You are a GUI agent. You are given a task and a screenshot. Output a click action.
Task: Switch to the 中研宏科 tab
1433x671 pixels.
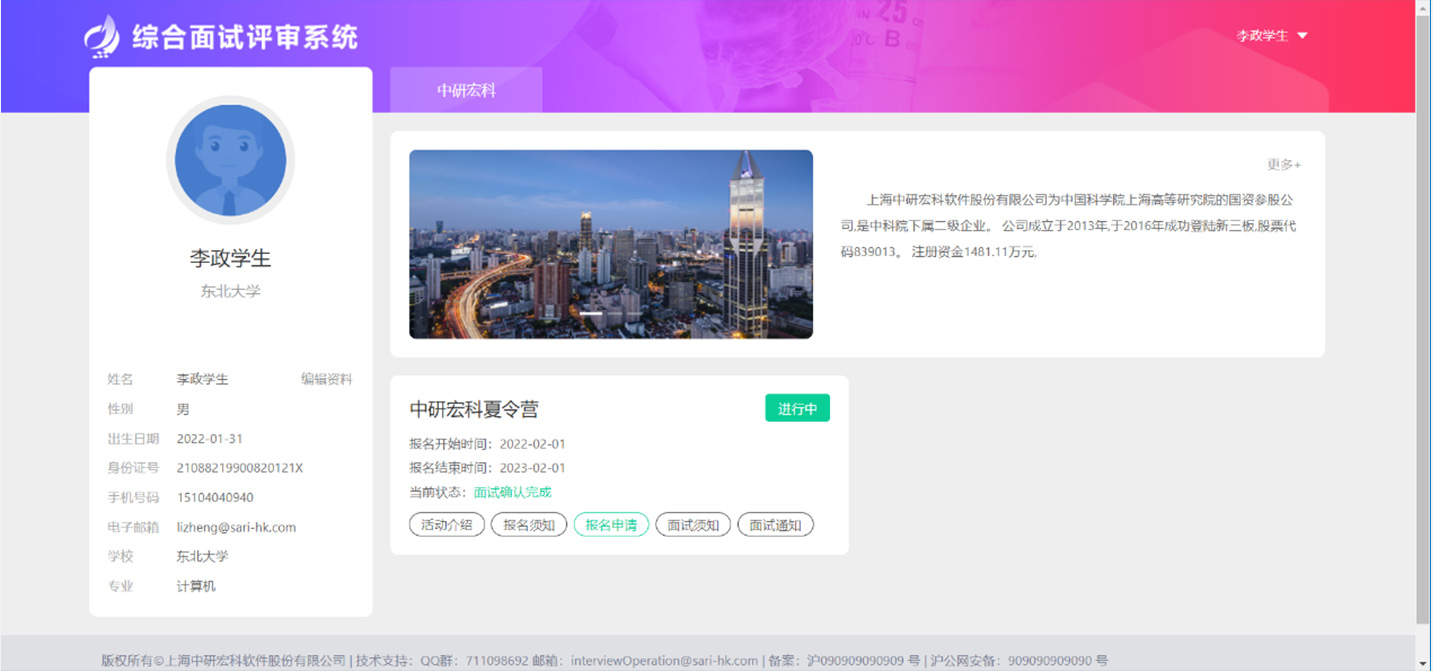(466, 90)
